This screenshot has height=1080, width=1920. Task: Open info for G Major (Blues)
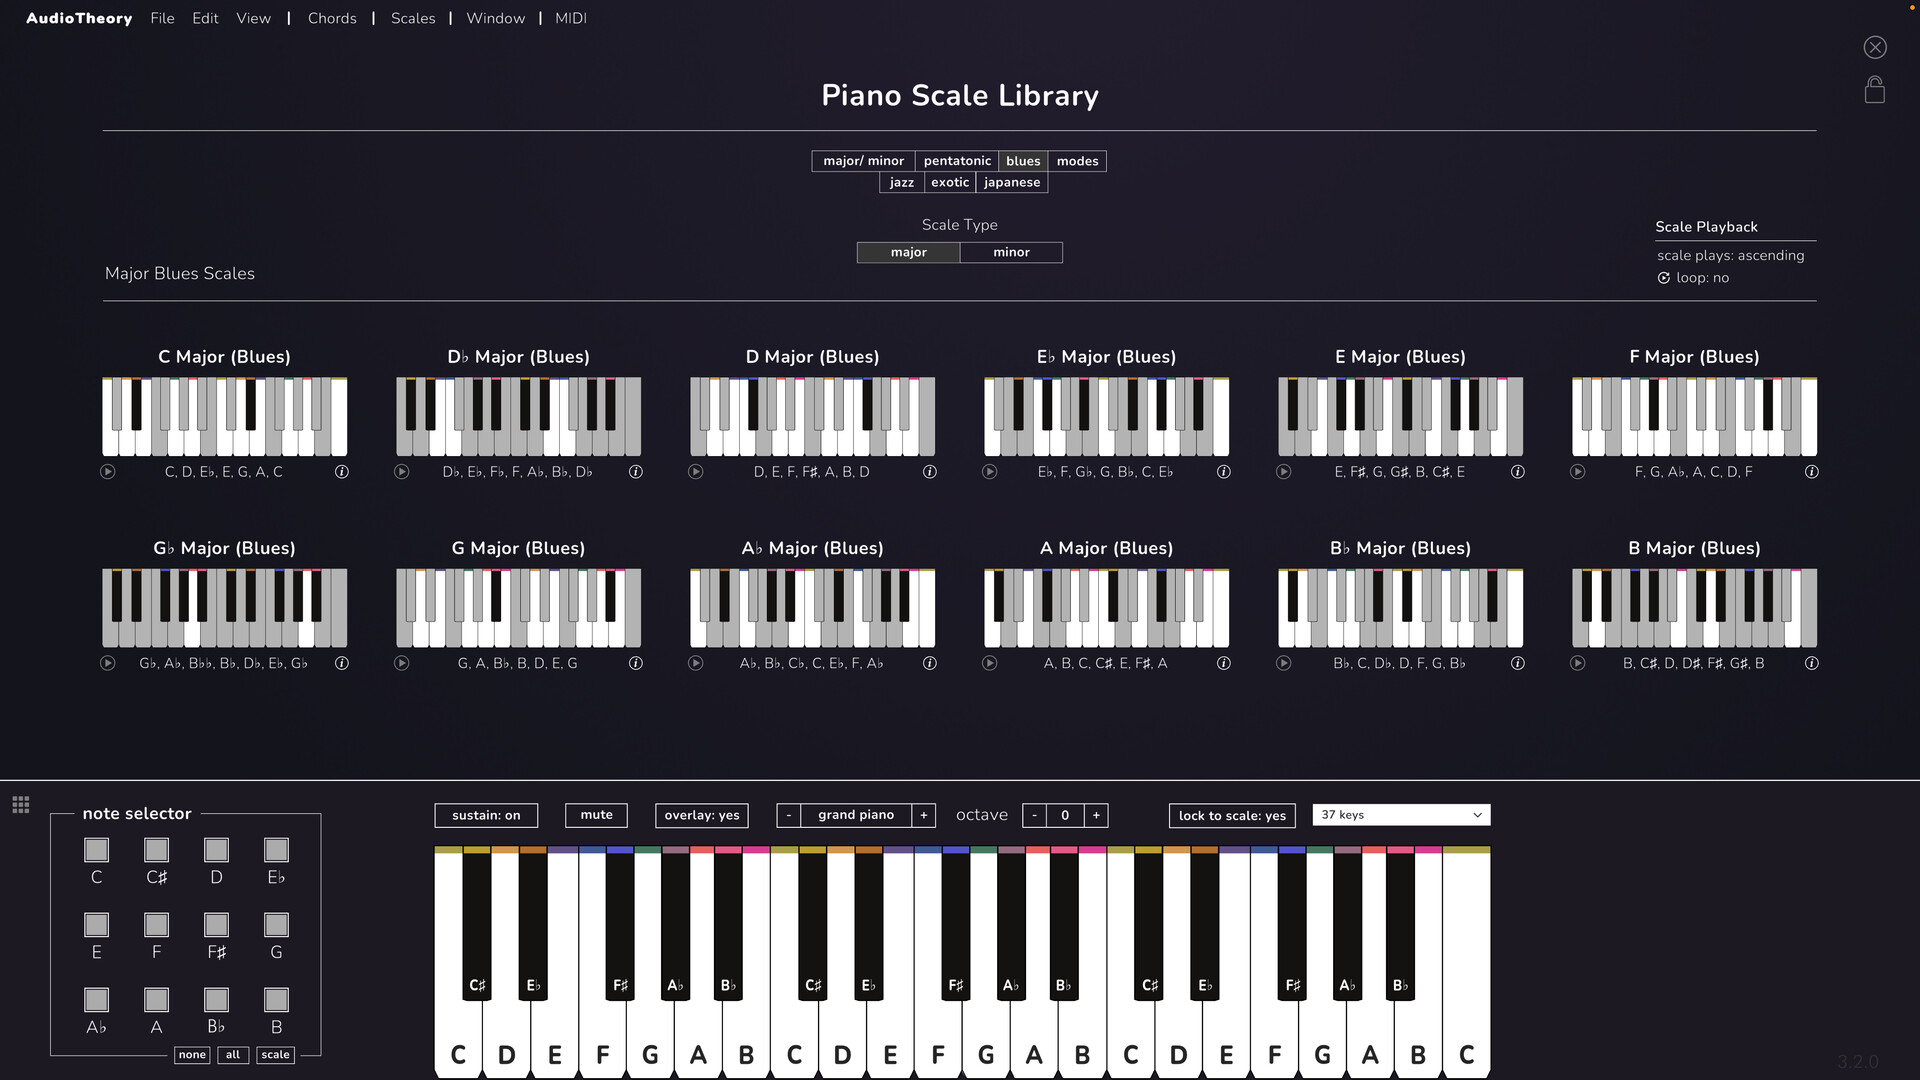(x=636, y=663)
